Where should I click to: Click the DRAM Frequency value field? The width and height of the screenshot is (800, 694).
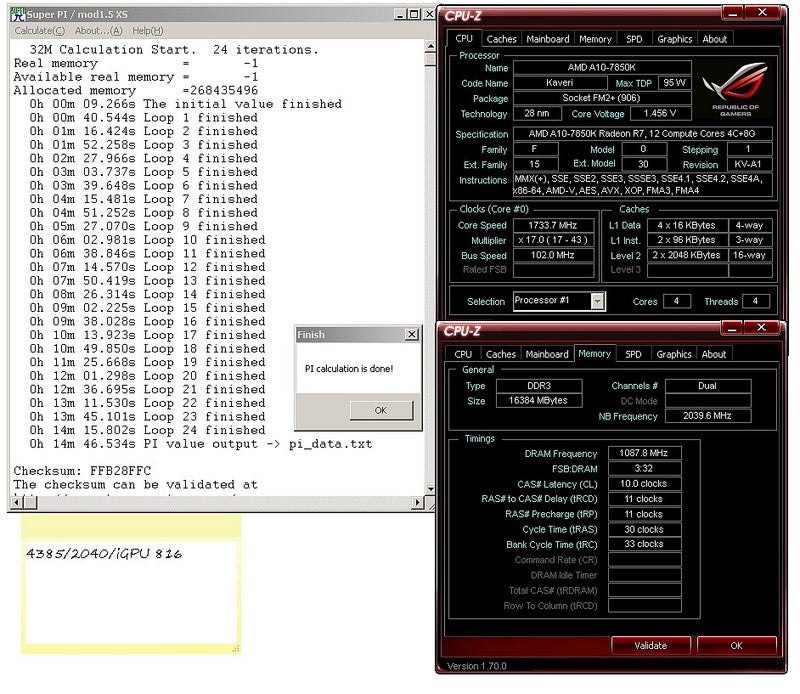click(644, 453)
